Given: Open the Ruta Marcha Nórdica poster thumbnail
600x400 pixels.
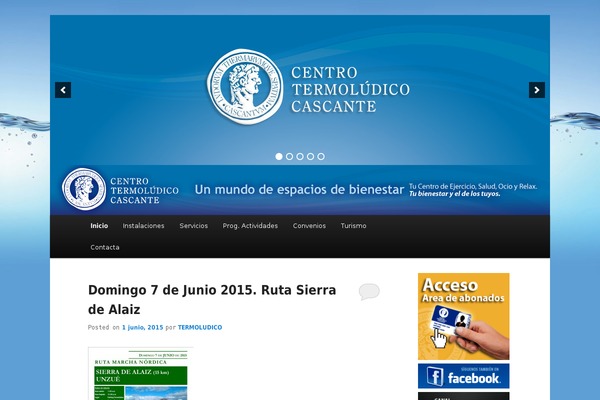Looking at the screenshot, I should click(140, 374).
